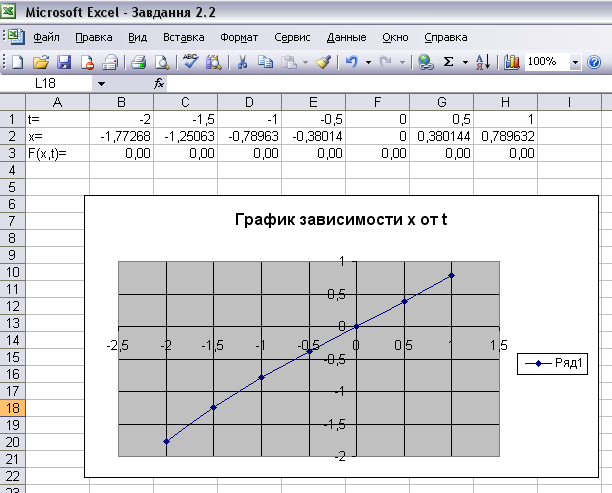Open the Вид menu

pos(137,37)
